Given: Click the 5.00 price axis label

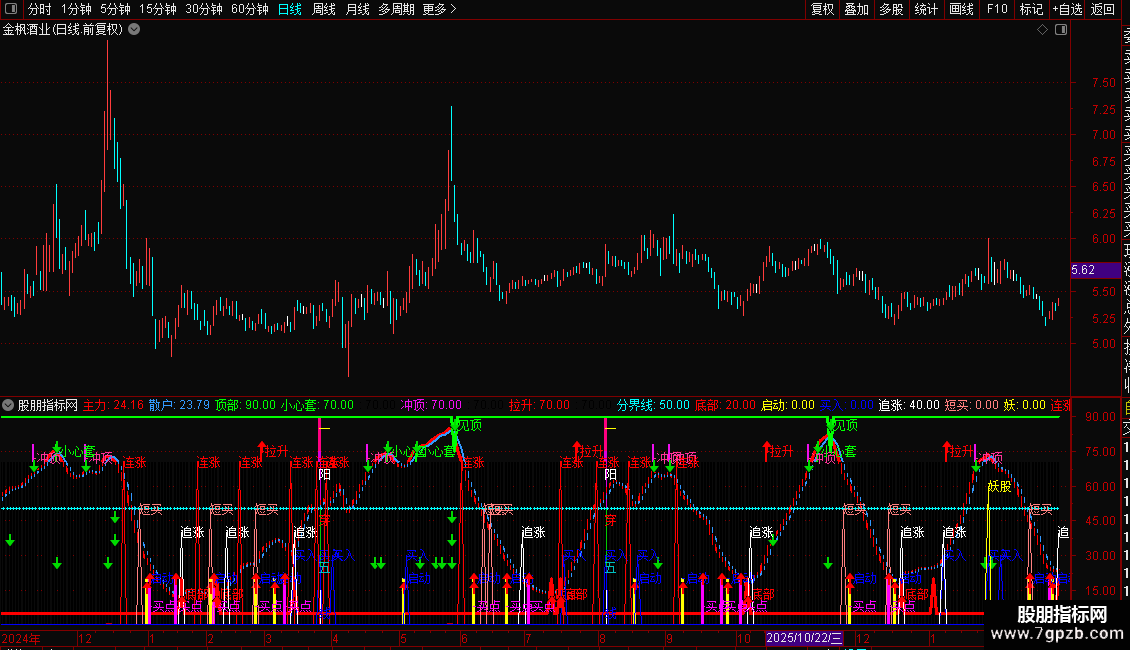Looking at the screenshot, I should click(x=1104, y=344).
